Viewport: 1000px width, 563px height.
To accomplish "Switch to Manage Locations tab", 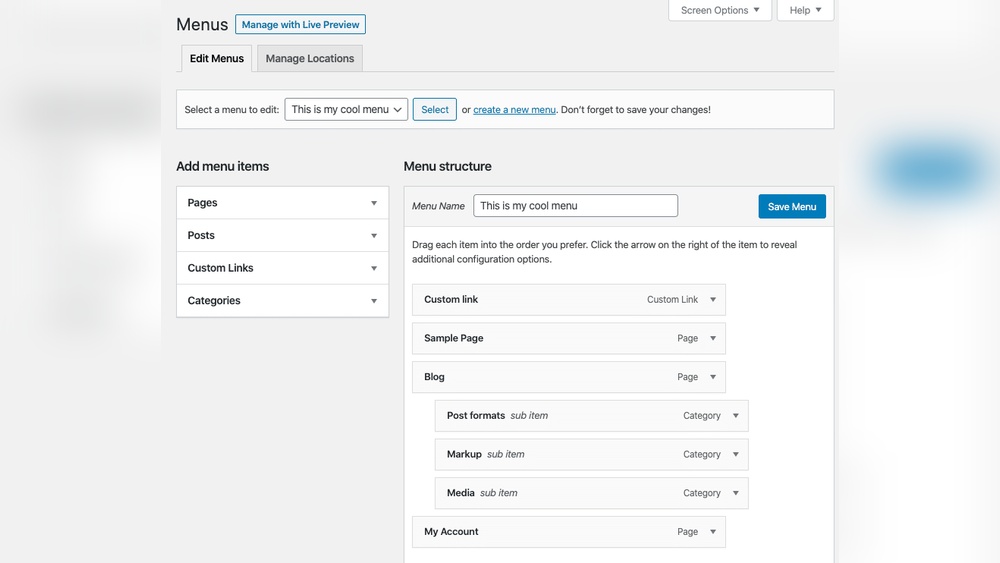I will coord(309,58).
